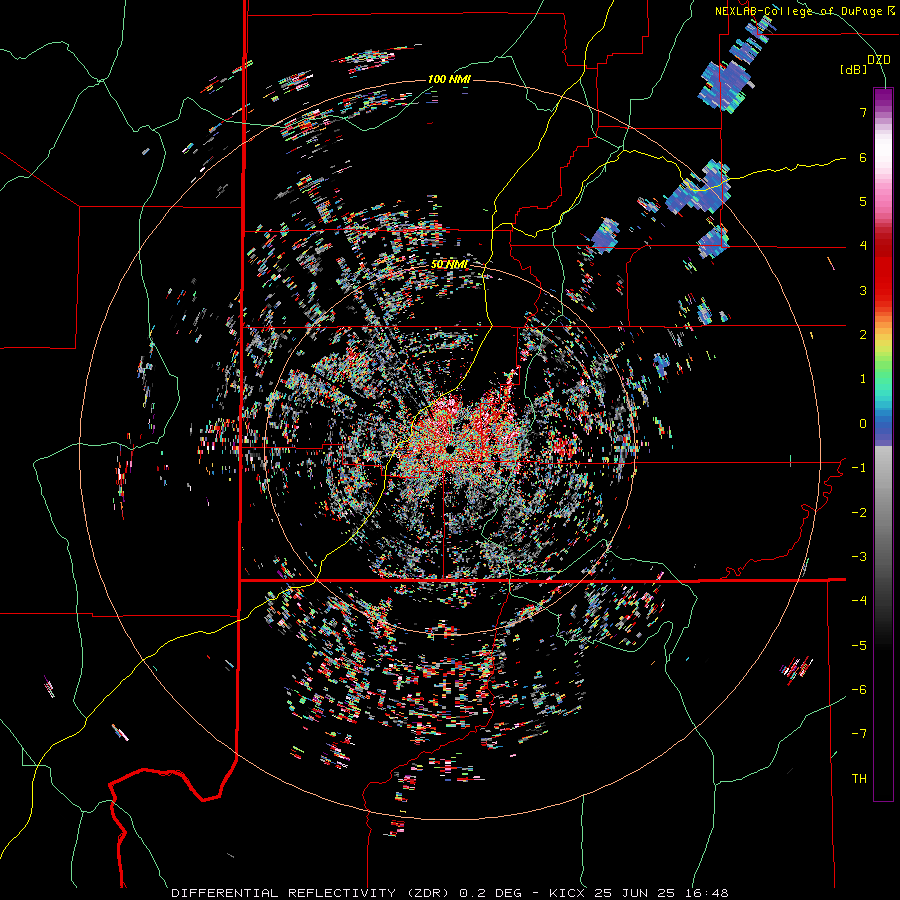This screenshot has height=900, width=900.
Task: Click the DZD product label
Action: (x=879, y=60)
